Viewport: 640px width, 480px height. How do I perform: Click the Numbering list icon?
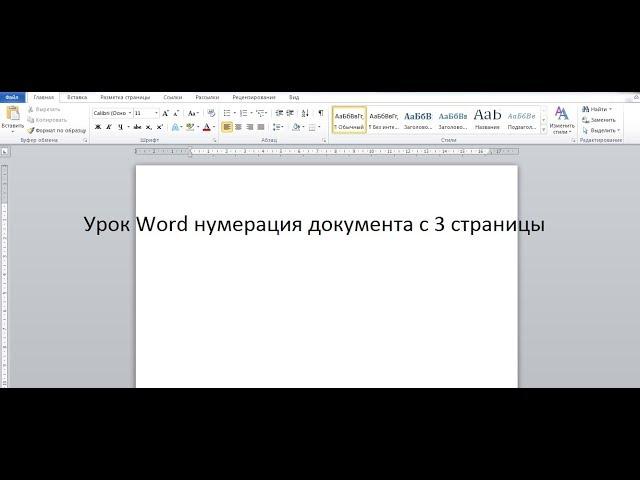coord(244,113)
